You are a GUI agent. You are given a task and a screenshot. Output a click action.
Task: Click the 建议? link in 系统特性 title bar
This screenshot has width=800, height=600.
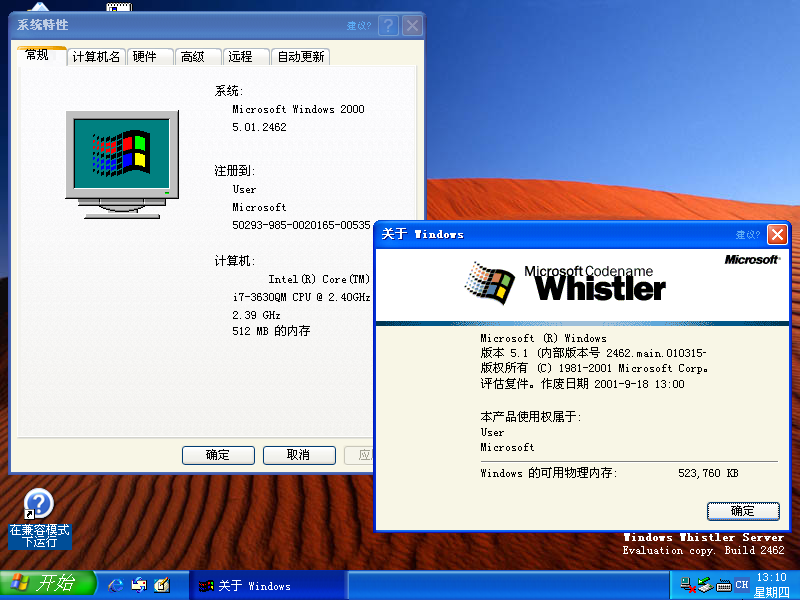[x=359, y=26]
